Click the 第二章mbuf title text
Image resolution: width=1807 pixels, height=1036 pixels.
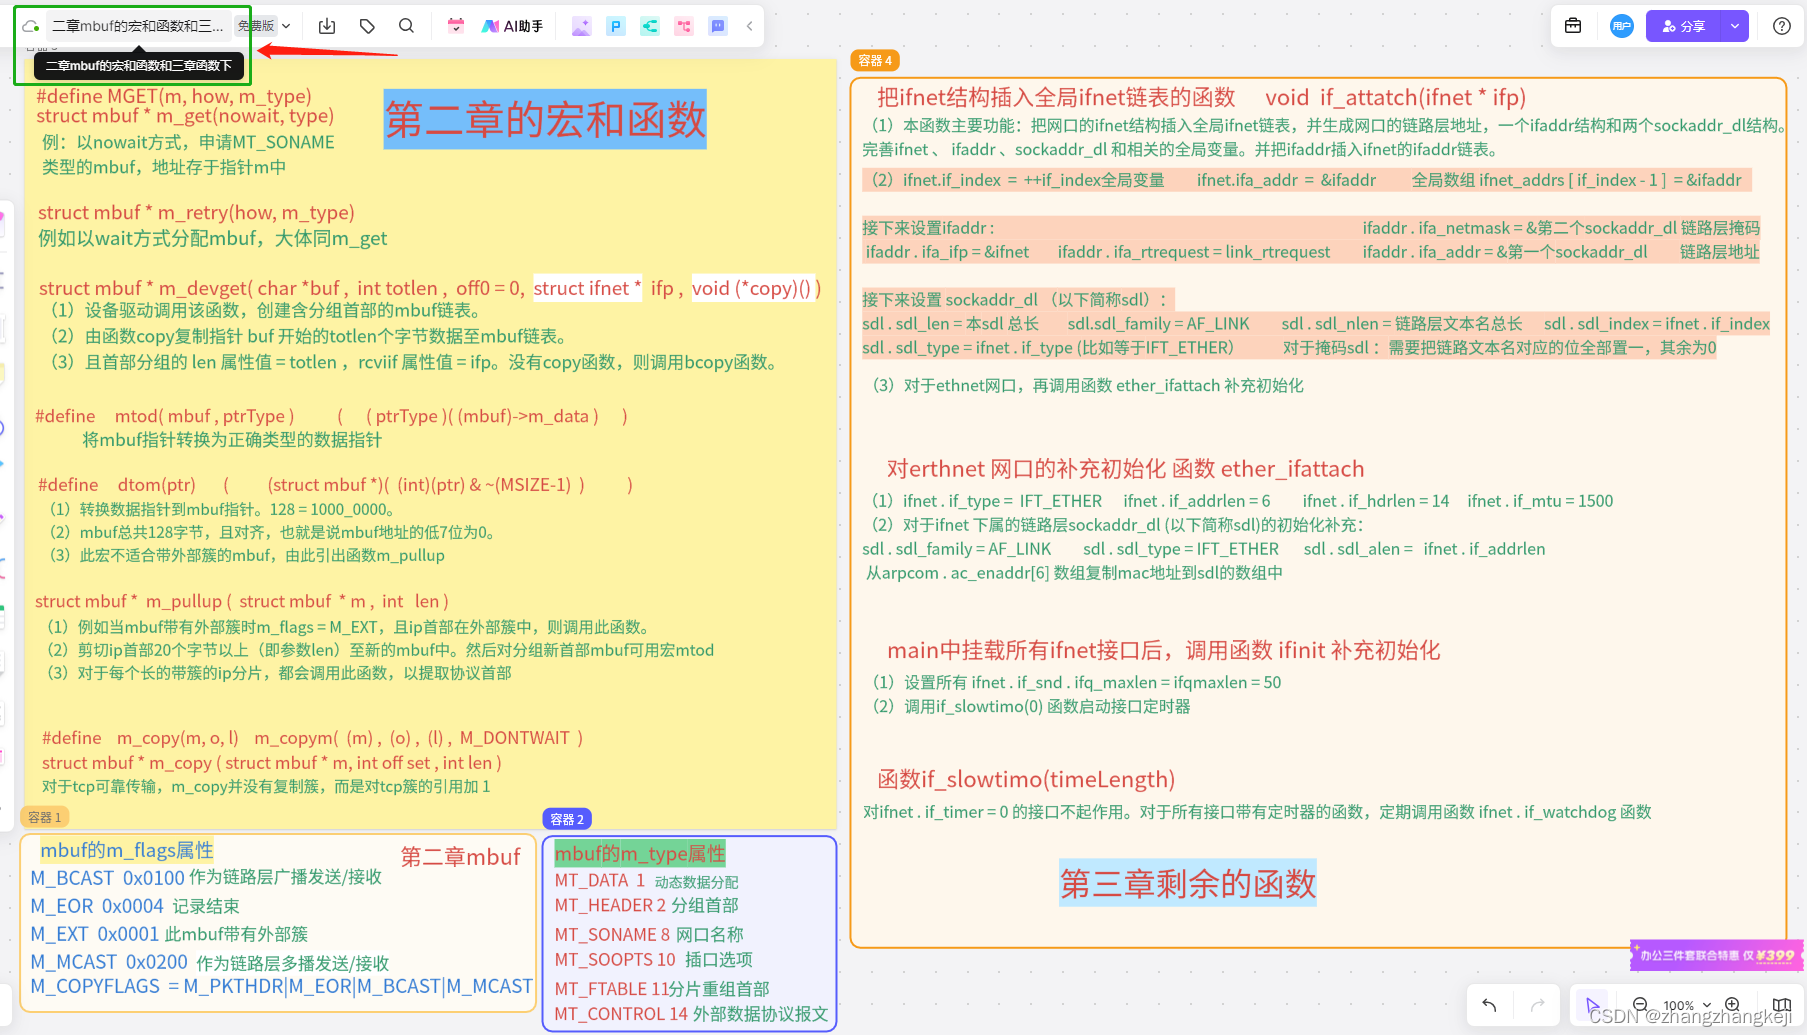click(x=461, y=857)
